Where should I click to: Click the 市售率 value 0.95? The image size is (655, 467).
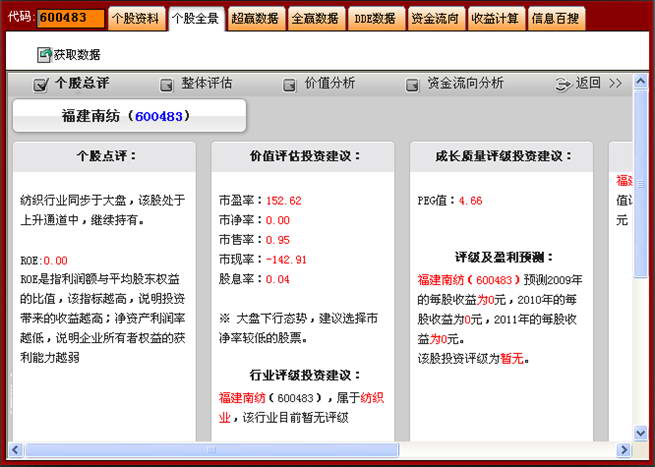pyautogui.click(x=278, y=240)
